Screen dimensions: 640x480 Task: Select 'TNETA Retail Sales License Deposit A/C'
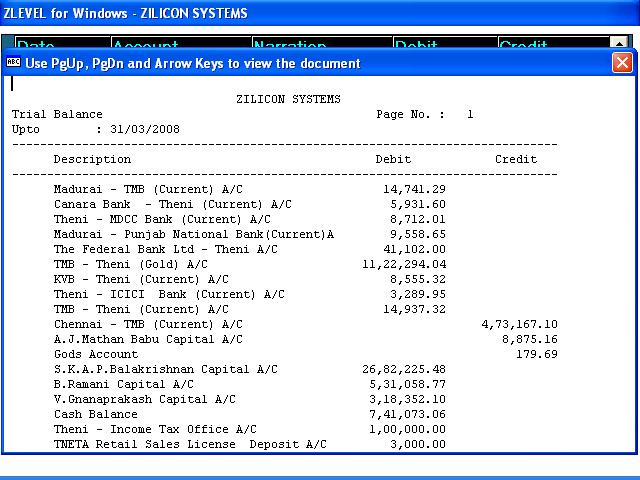point(190,444)
